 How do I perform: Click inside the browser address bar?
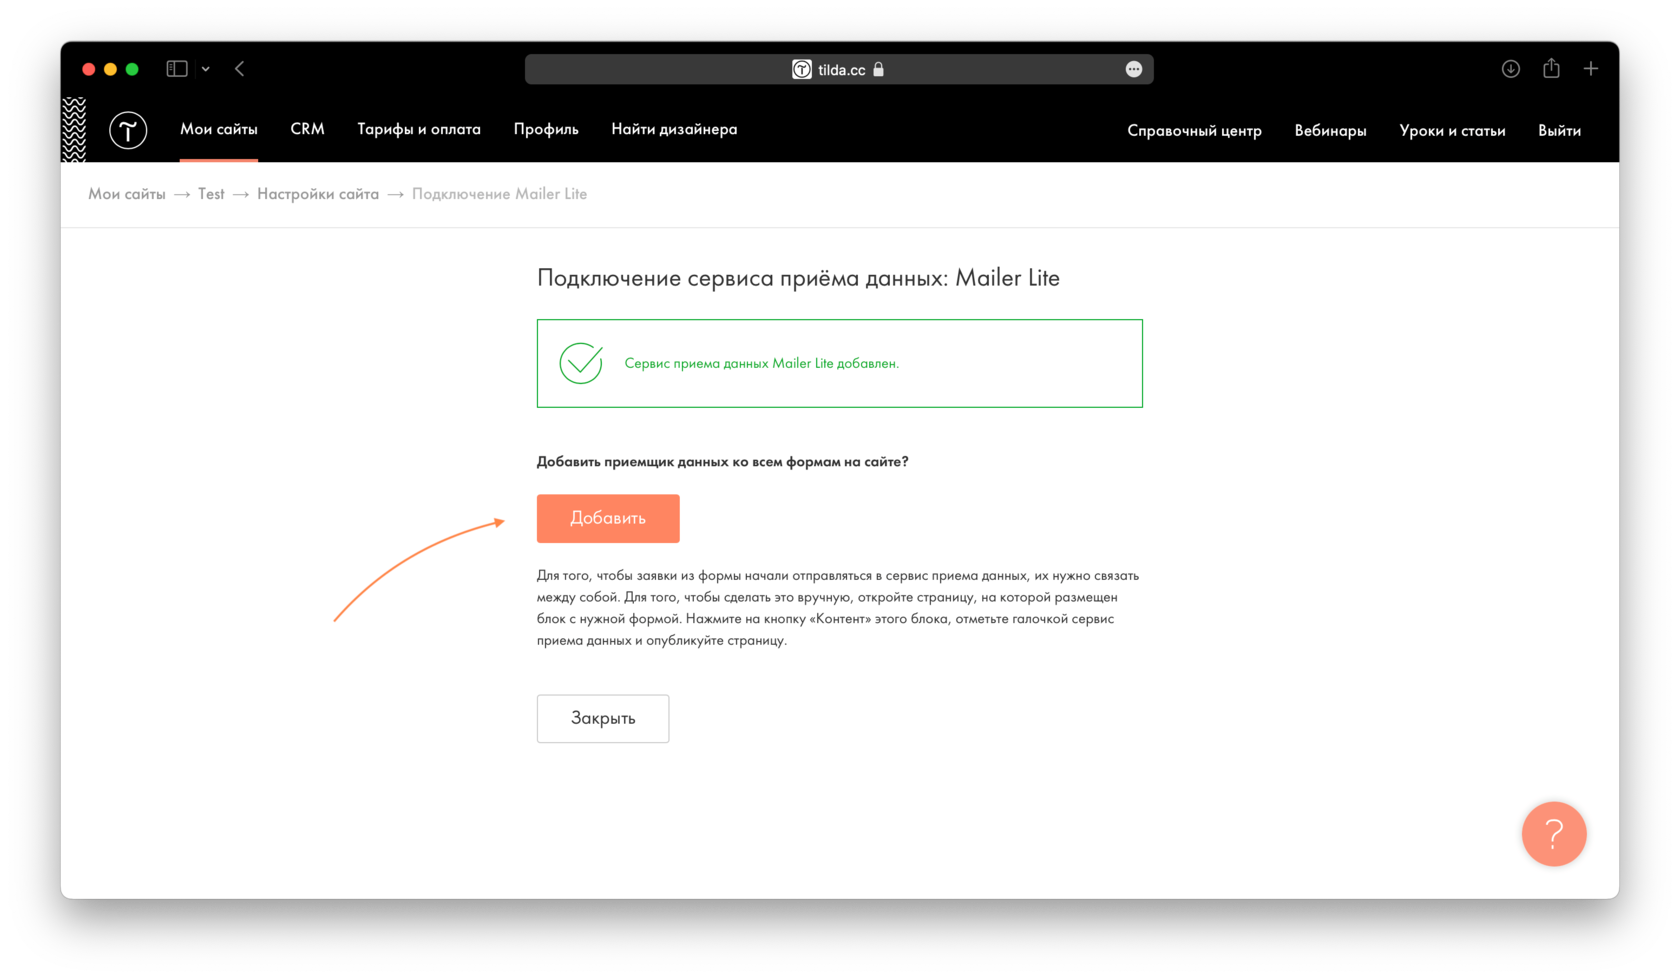[x=1000, y=69]
